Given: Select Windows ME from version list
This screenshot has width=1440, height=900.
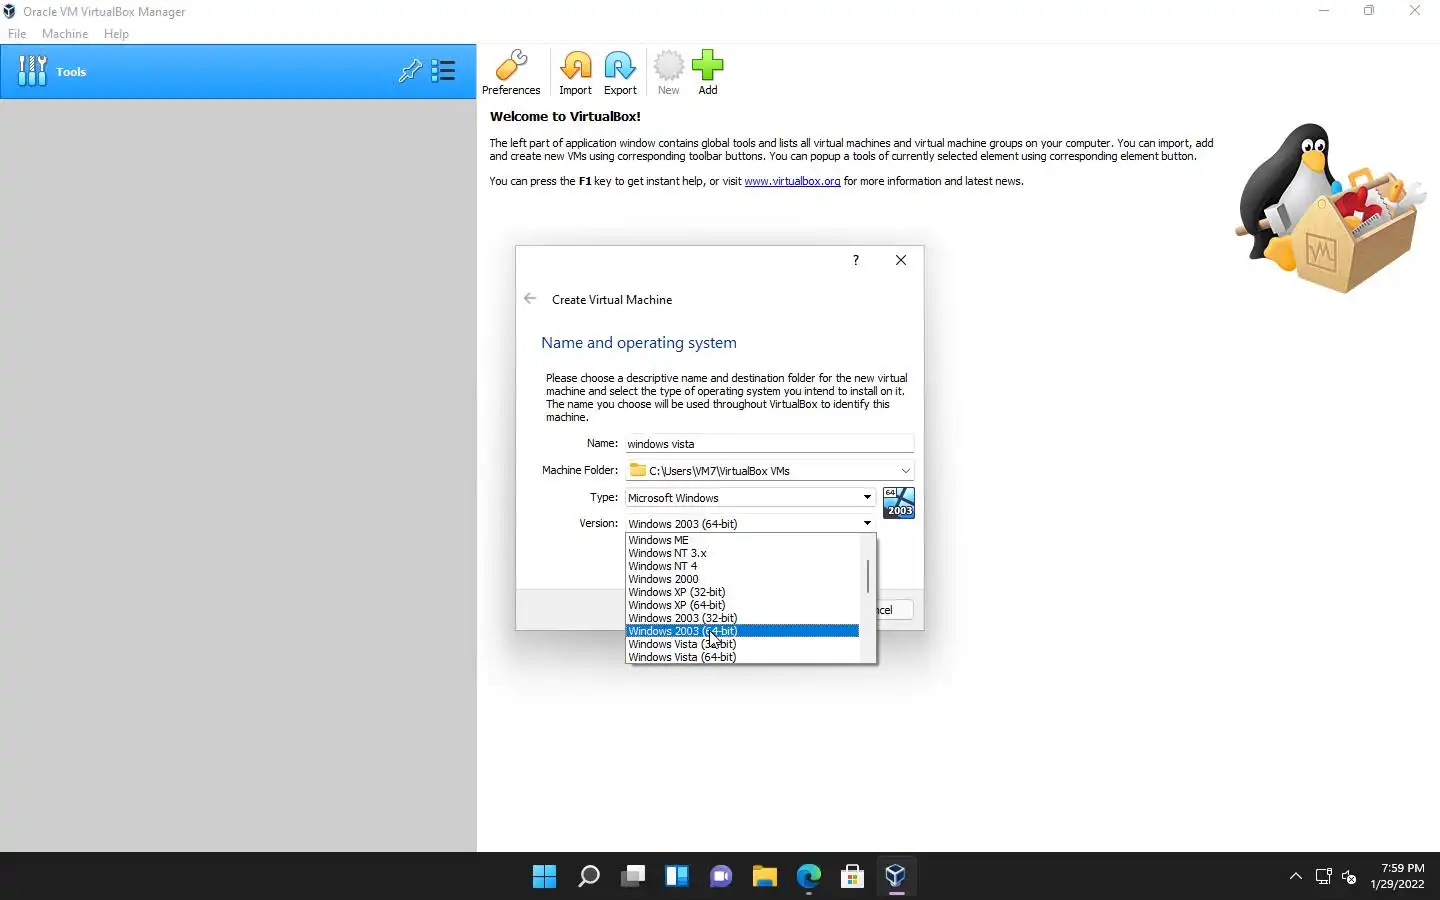Looking at the screenshot, I should (x=742, y=540).
